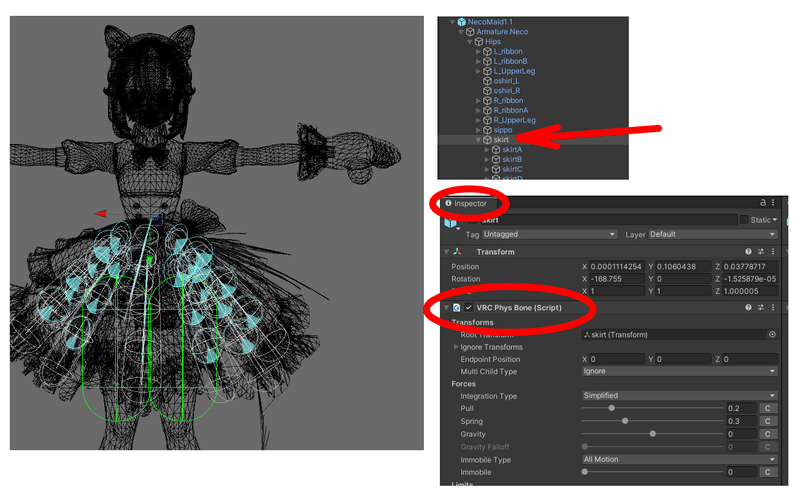
Task: Click the red X-axis move gizmo arrow
Action: point(101,214)
